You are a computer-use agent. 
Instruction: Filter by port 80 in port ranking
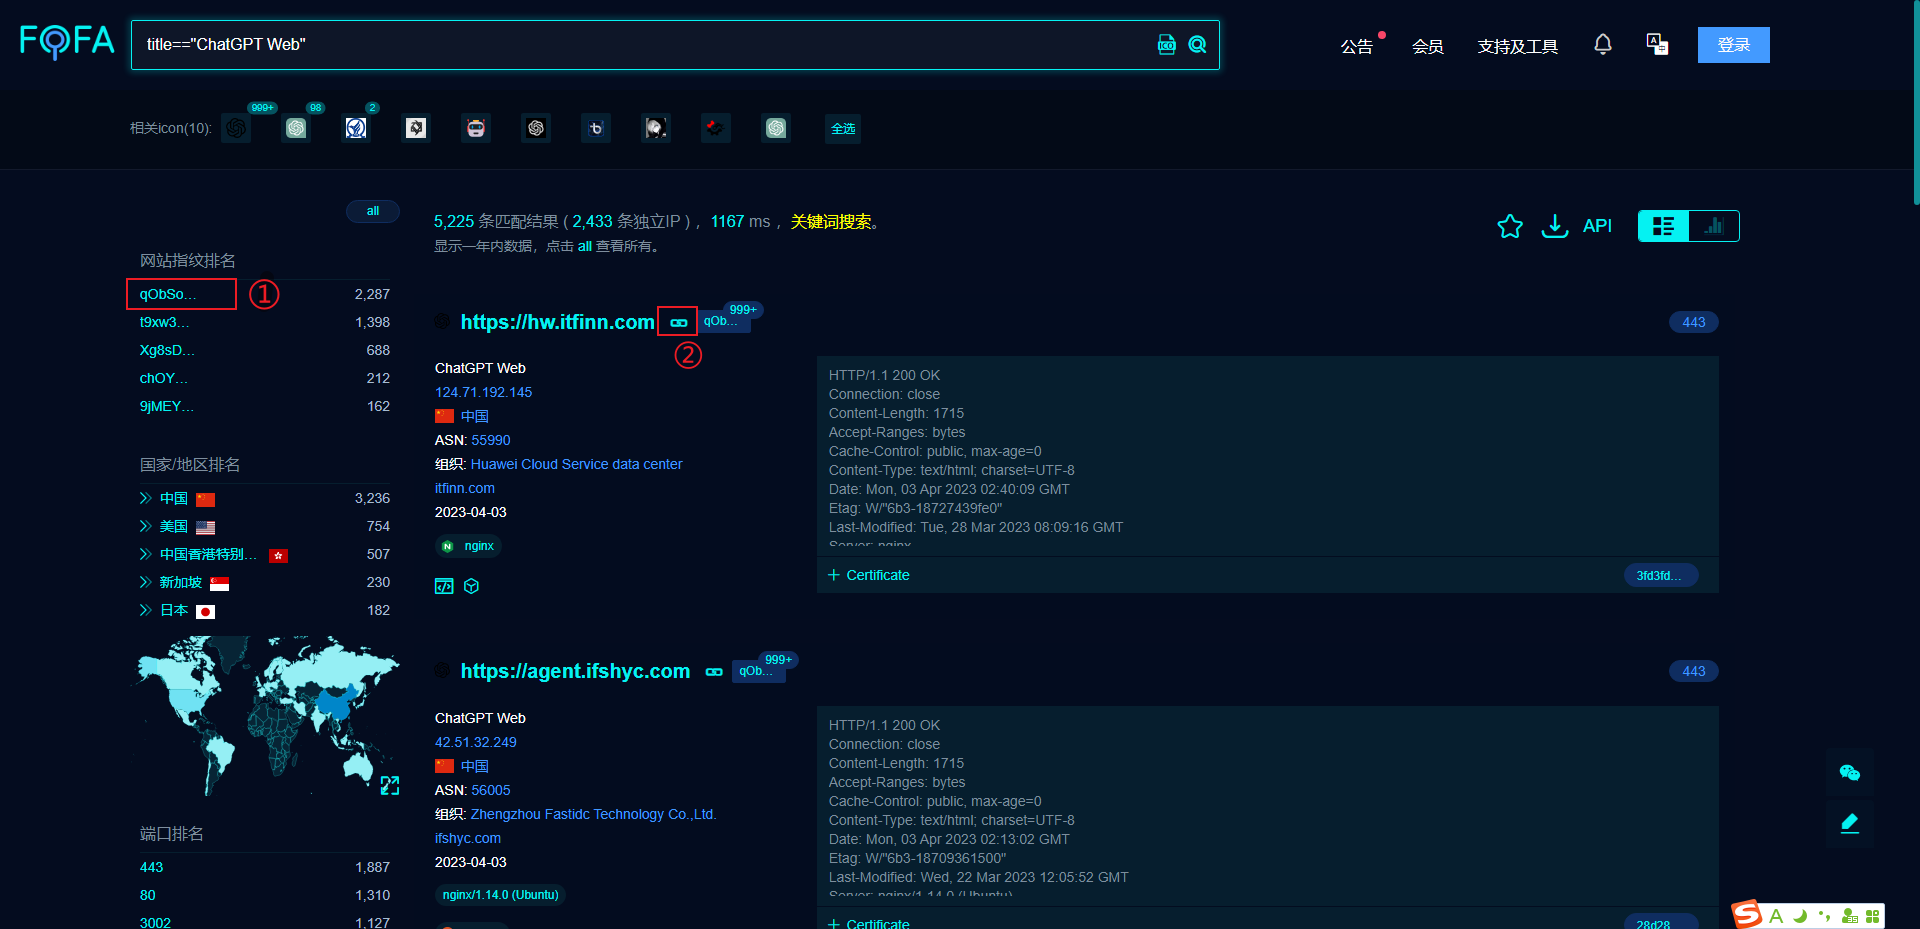click(x=147, y=895)
